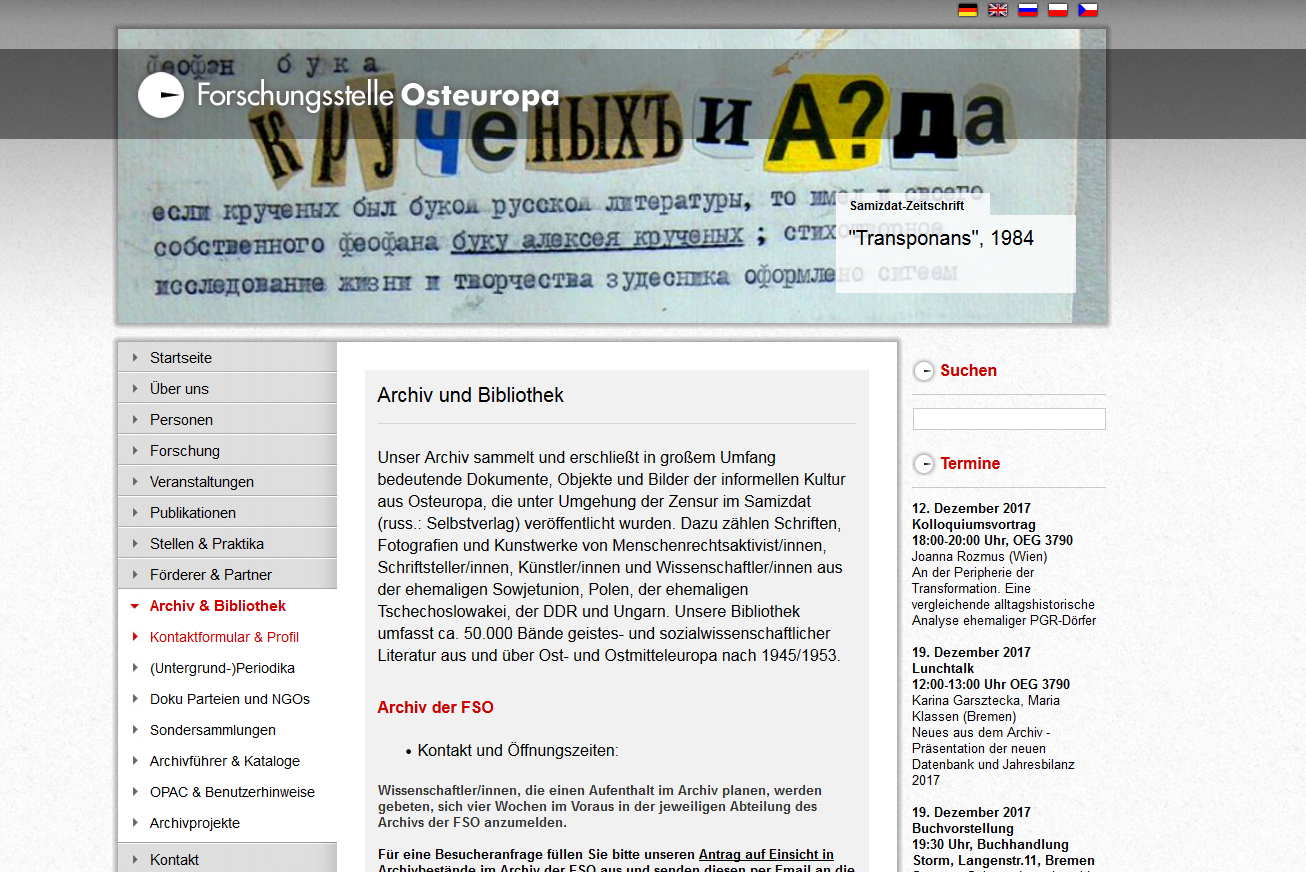
Task: Click the Archiv der FSO heading
Action: pyautogui.click(x=435, y=707)
